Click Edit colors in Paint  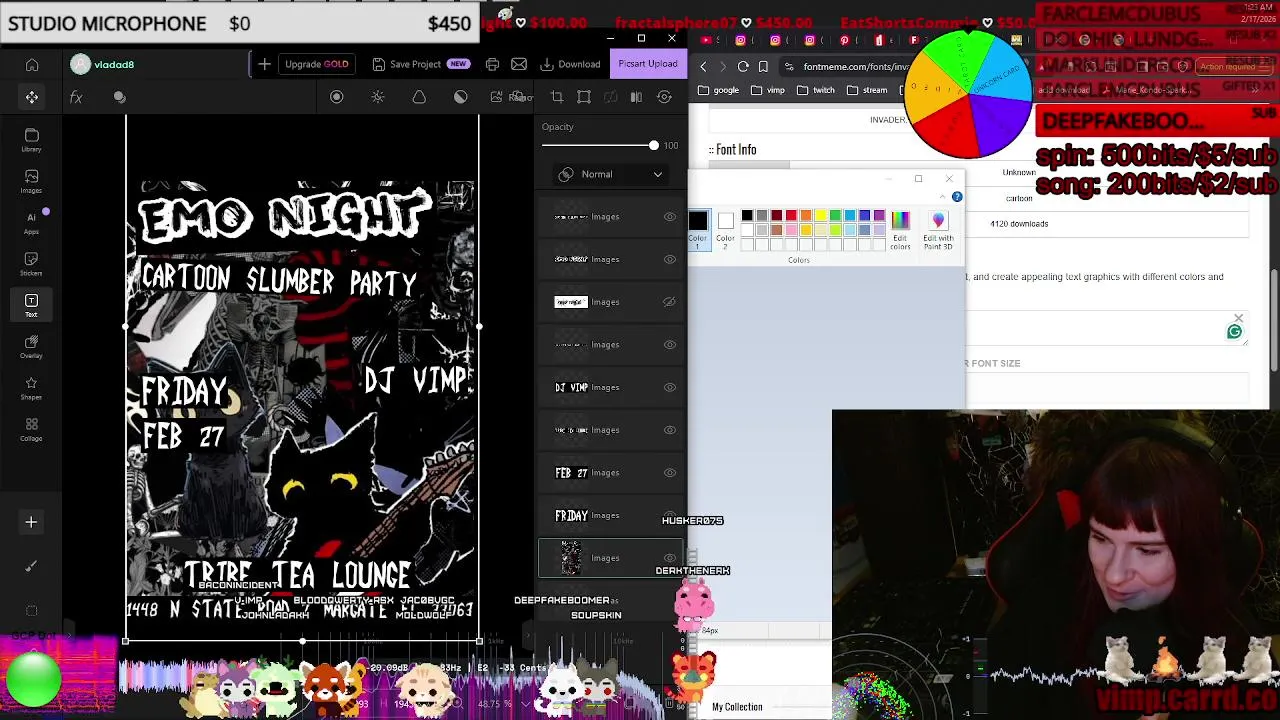pyautogui.click(x=900, y=230)
